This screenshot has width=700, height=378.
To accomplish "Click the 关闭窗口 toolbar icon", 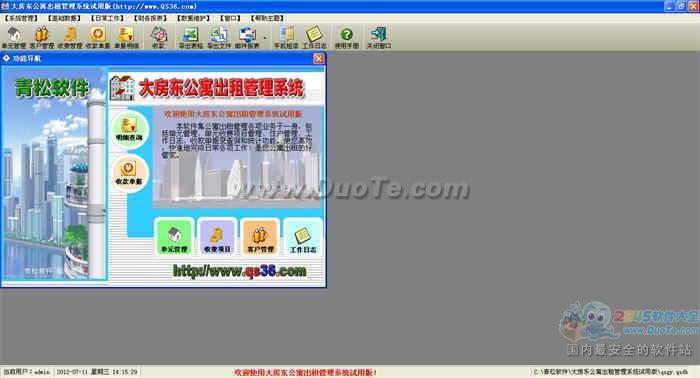I will [379, 37].
